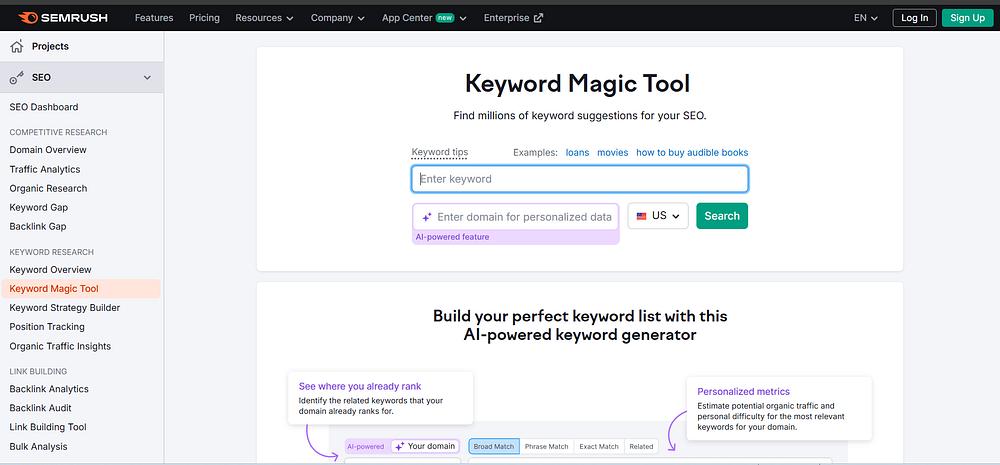
Task: Click the 'loans' example keyword
Action: point(577,152)
